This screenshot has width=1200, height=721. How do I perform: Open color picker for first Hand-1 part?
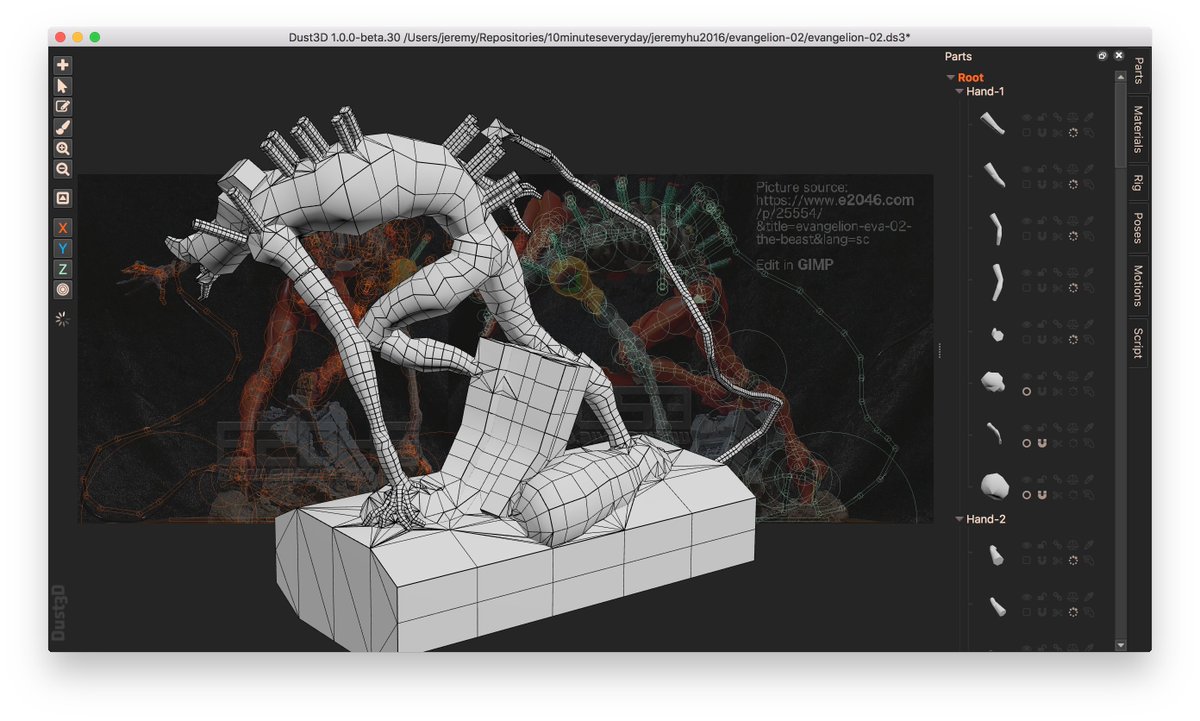(x=1089, y=117)
